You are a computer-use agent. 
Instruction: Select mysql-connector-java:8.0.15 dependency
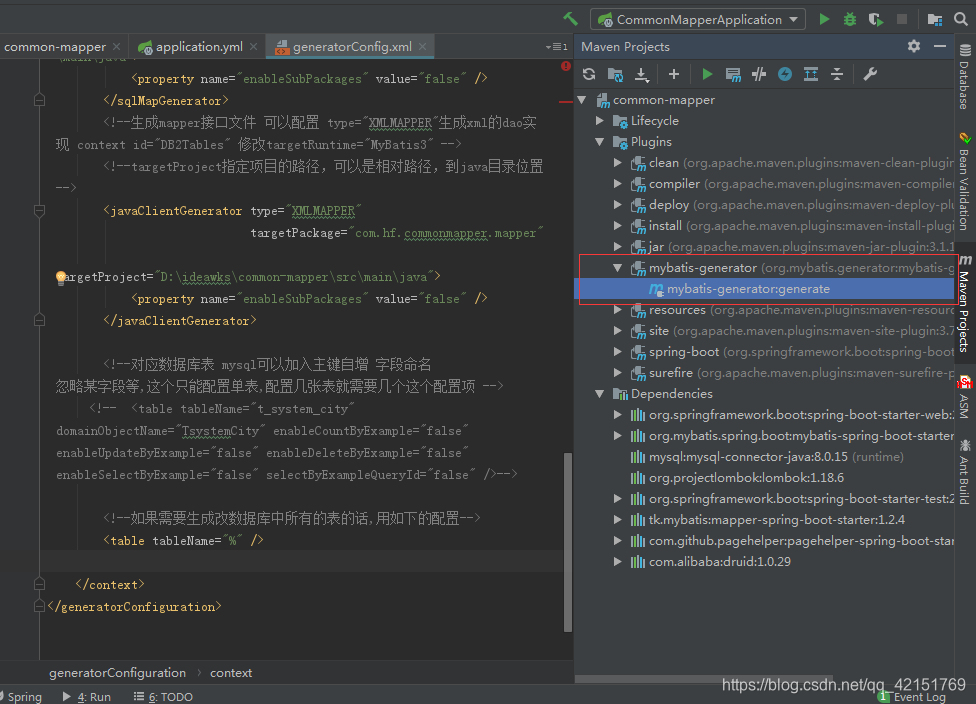point(764,457)
